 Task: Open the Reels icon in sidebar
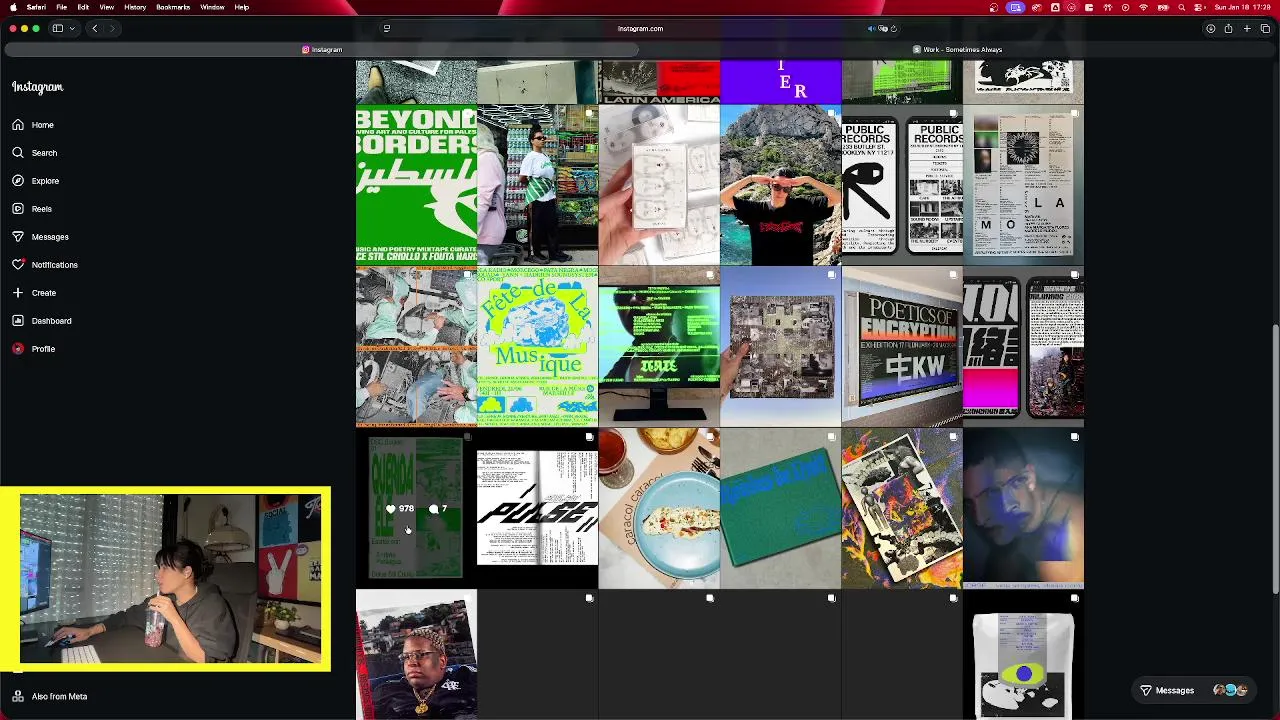pos(18,209)
